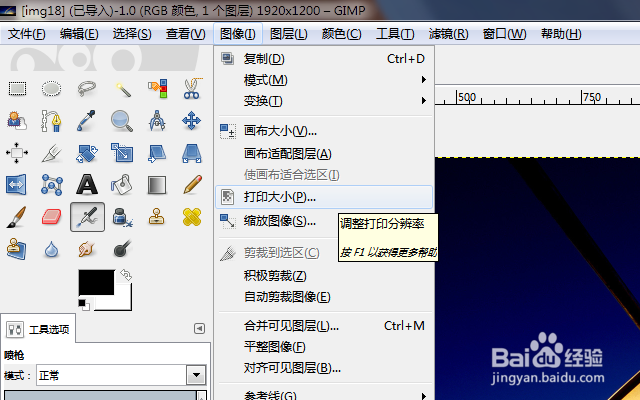640x400 pixels.
Task: Select the Text tool
Action: 87,184
